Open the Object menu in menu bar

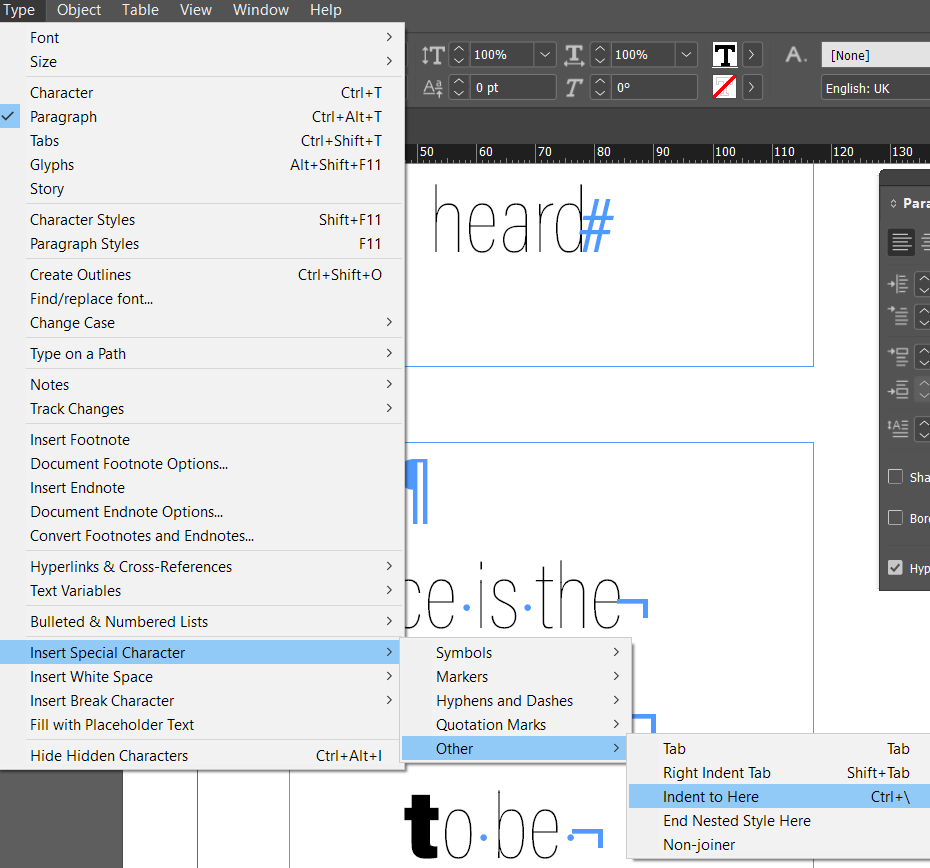[x=79, y=10]
